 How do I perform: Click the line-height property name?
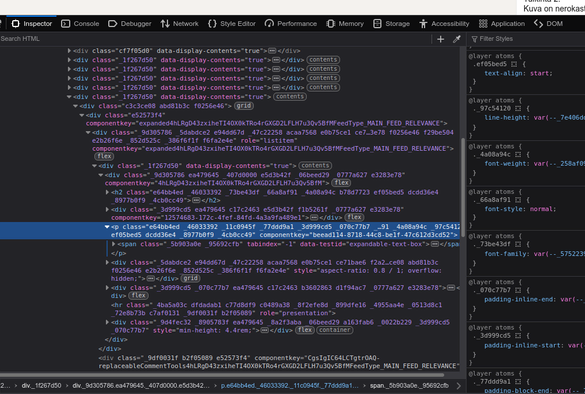(507, 118)
